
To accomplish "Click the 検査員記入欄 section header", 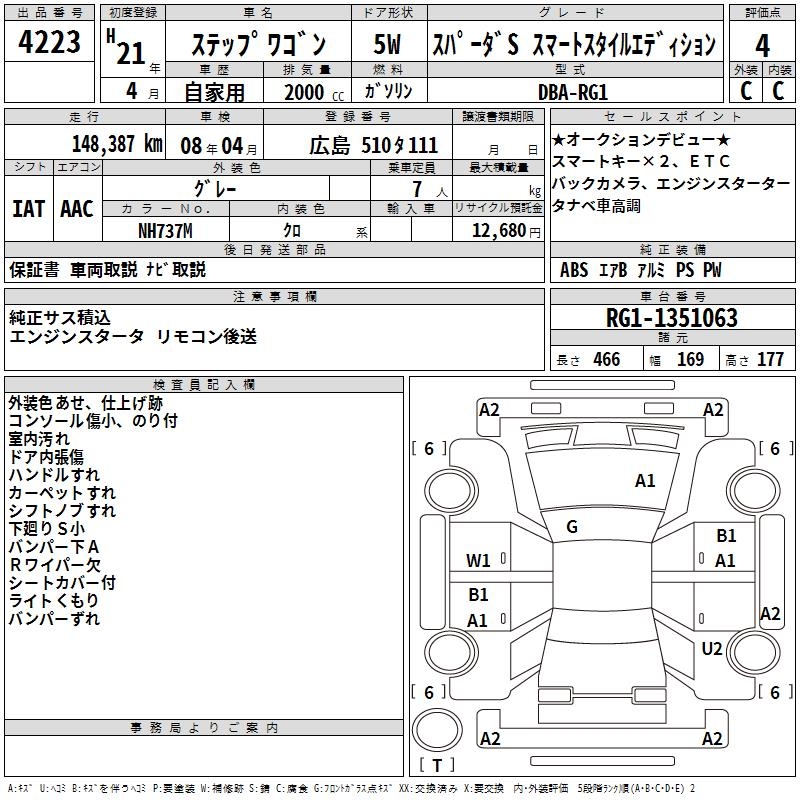I will [204, 385].
